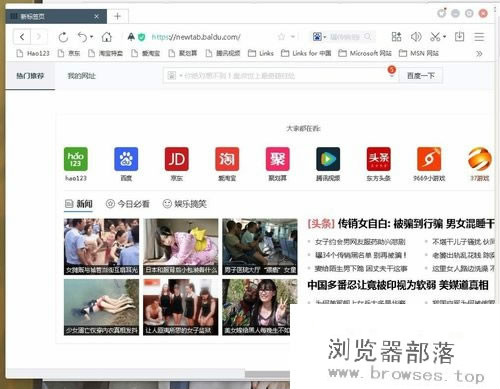
Task: Click the undo closed tab arrow icon
Action: coord(82,37)
